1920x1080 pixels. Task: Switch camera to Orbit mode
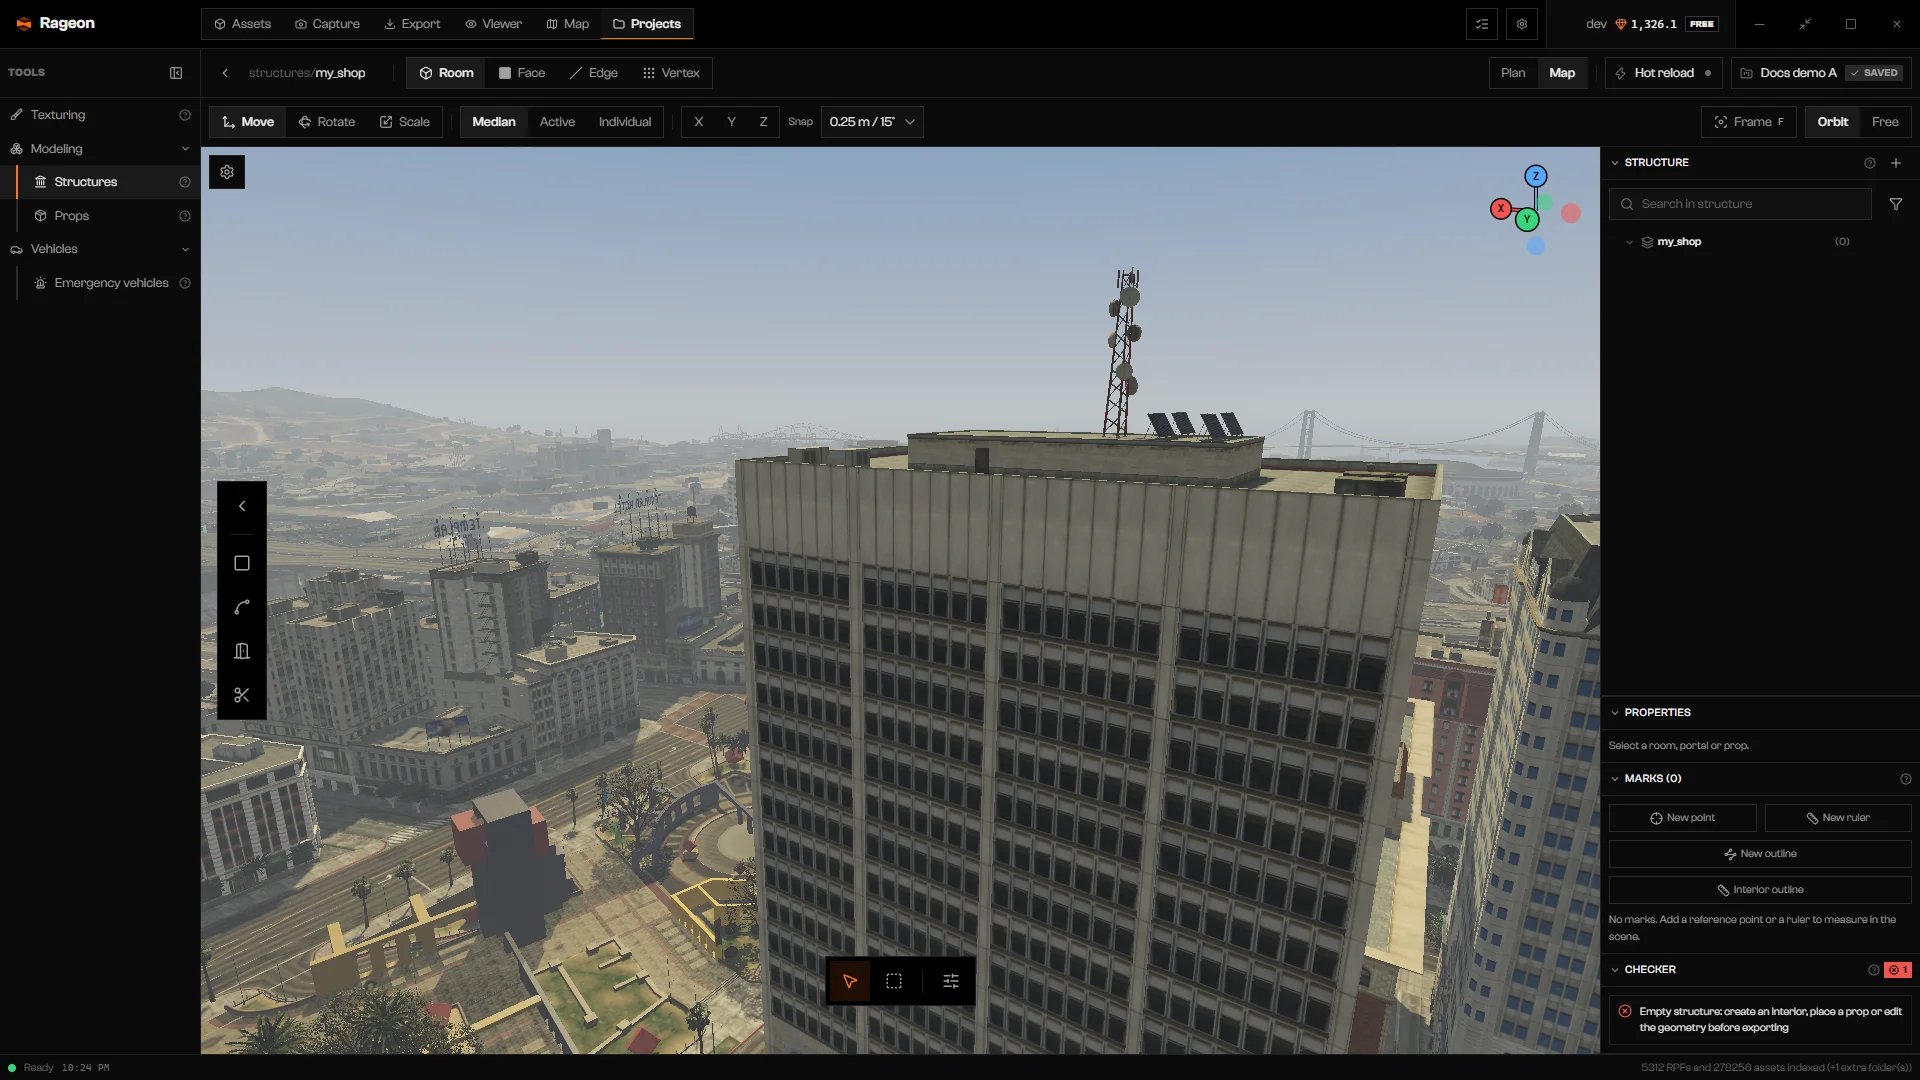tap(1833, 122)
